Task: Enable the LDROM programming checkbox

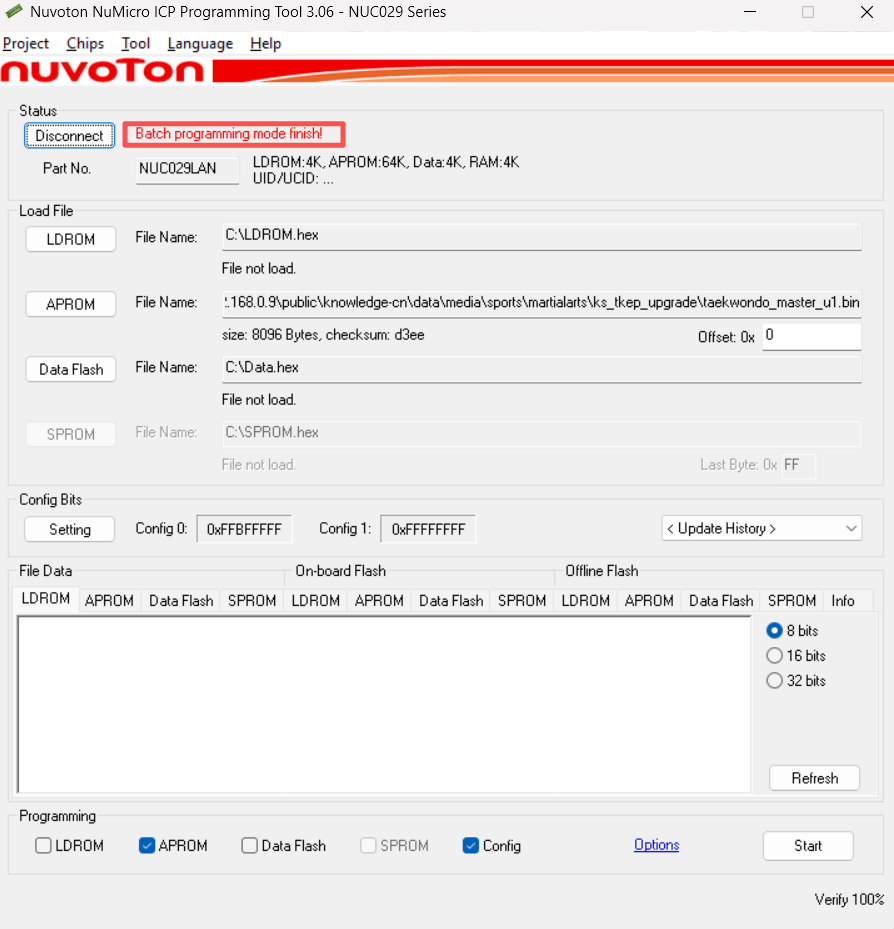Action: 44,846
